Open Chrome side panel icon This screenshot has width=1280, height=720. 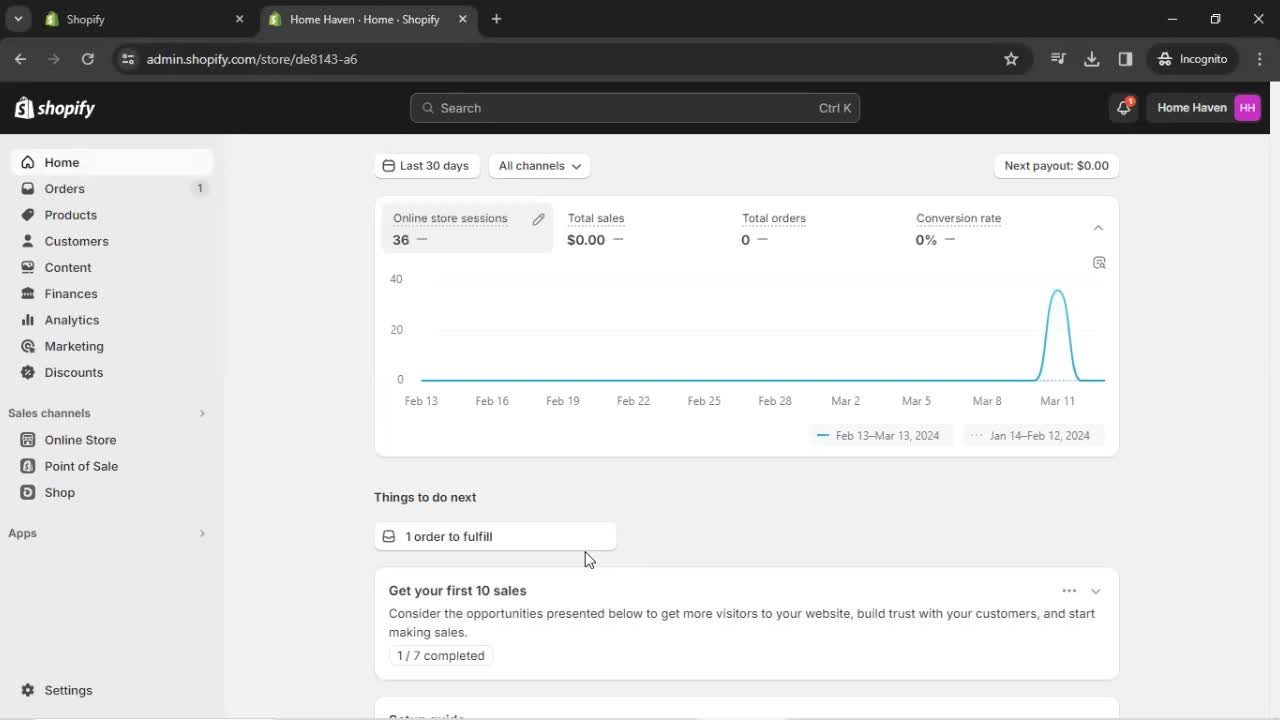tap(1125, 59)
